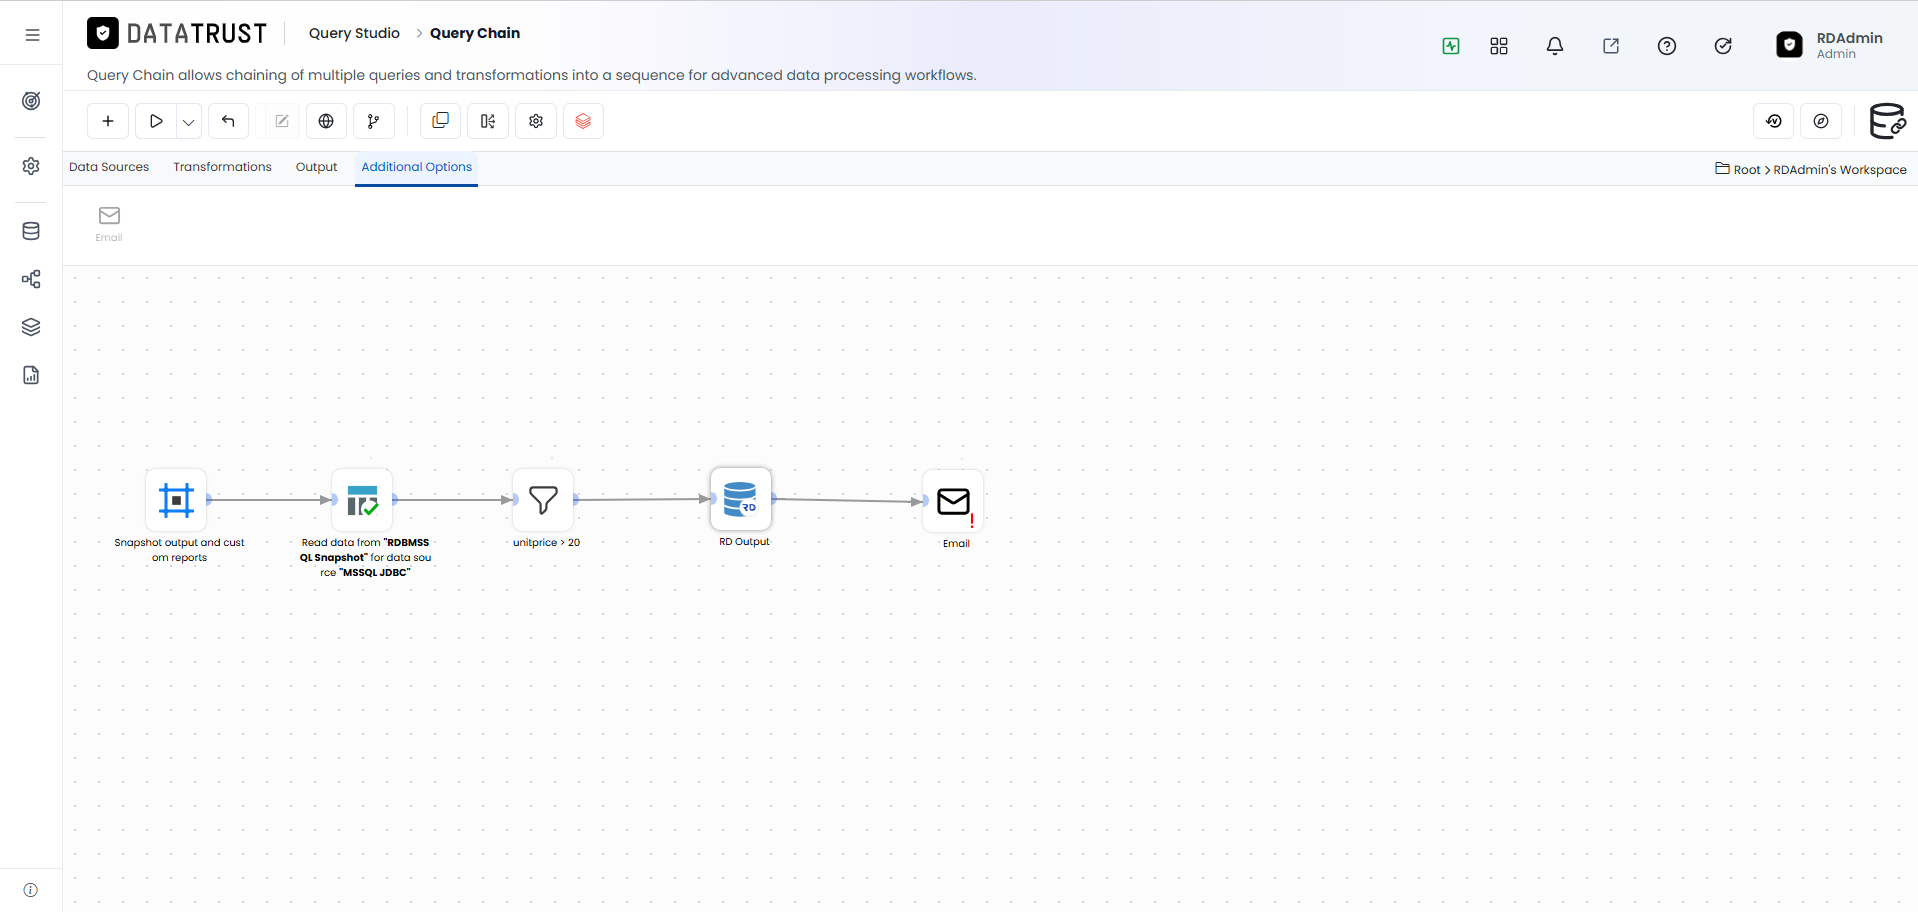Screen dimensions: 1918x912
Task: Click the undo arrow icon
Action: (x=228, y=121)
